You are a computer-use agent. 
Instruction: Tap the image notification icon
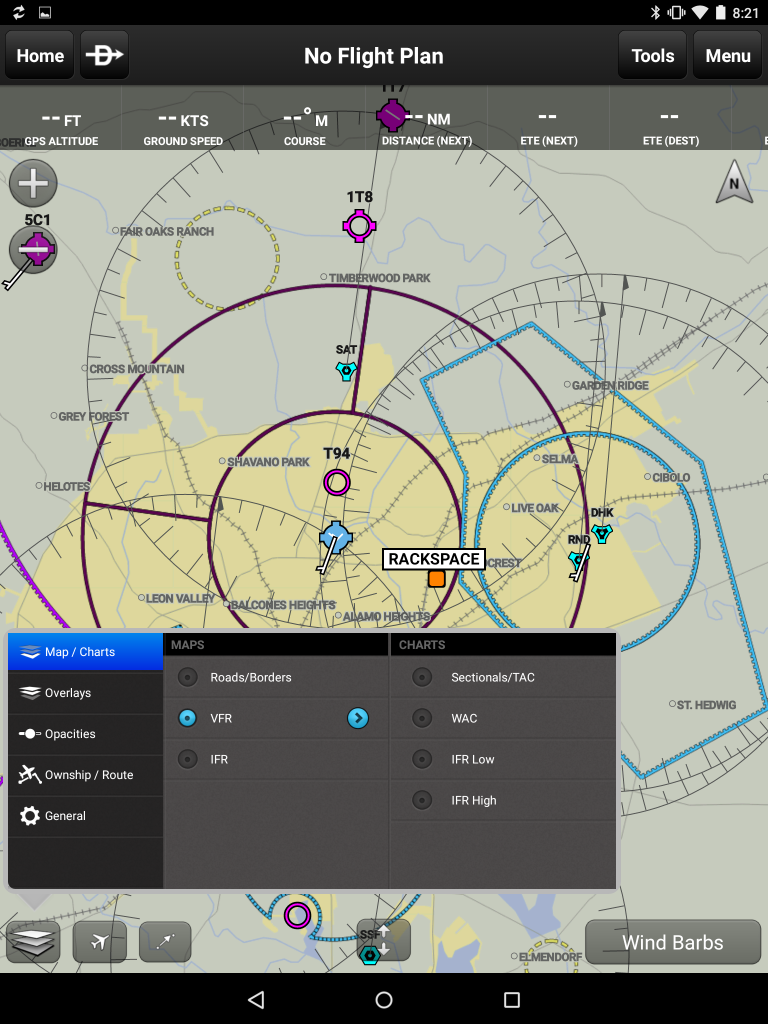pos(45,12)
